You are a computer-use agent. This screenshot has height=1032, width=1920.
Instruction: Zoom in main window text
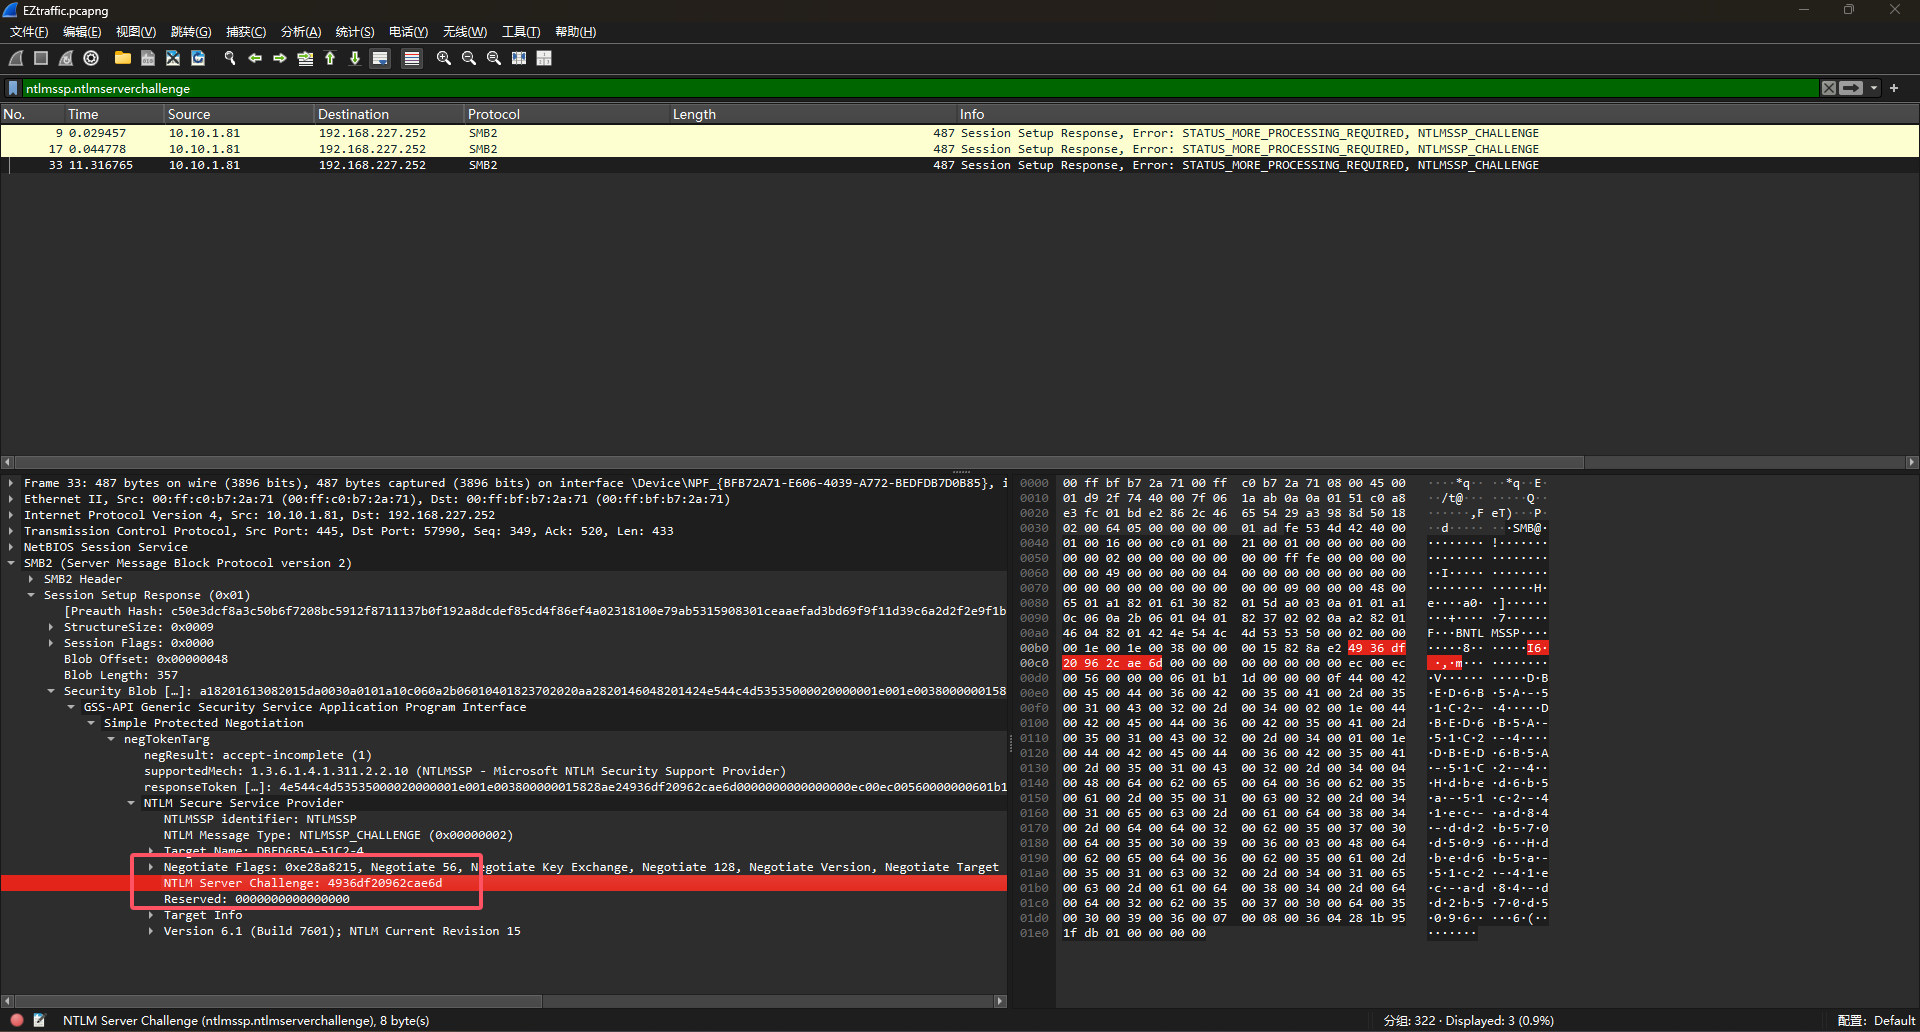pyautogui.click(x=444, y=59)
